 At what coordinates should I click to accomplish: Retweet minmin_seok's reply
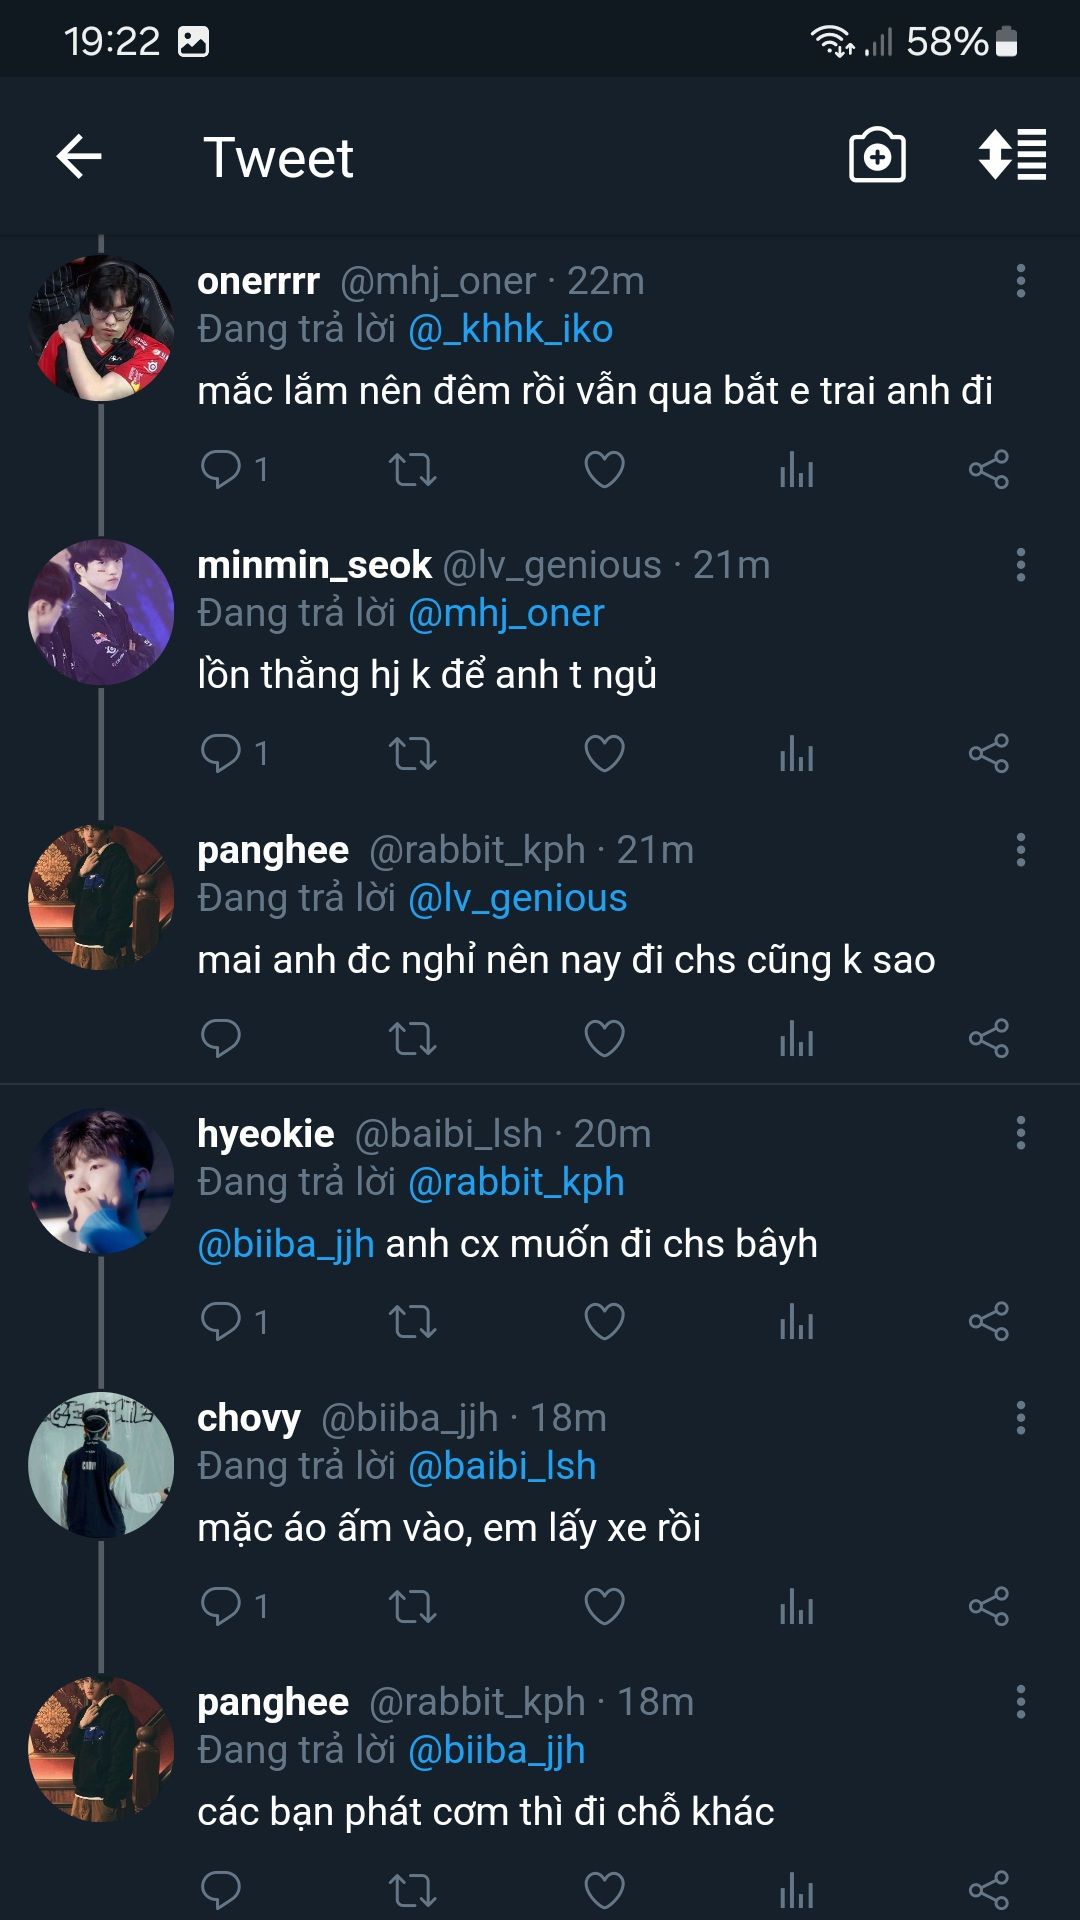(x=412, y=753)
